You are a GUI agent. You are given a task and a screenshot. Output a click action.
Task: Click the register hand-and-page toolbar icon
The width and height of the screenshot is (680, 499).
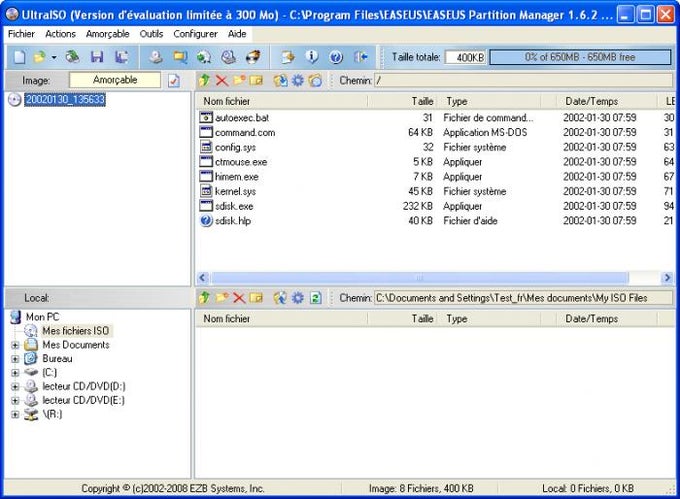[288, 57]
